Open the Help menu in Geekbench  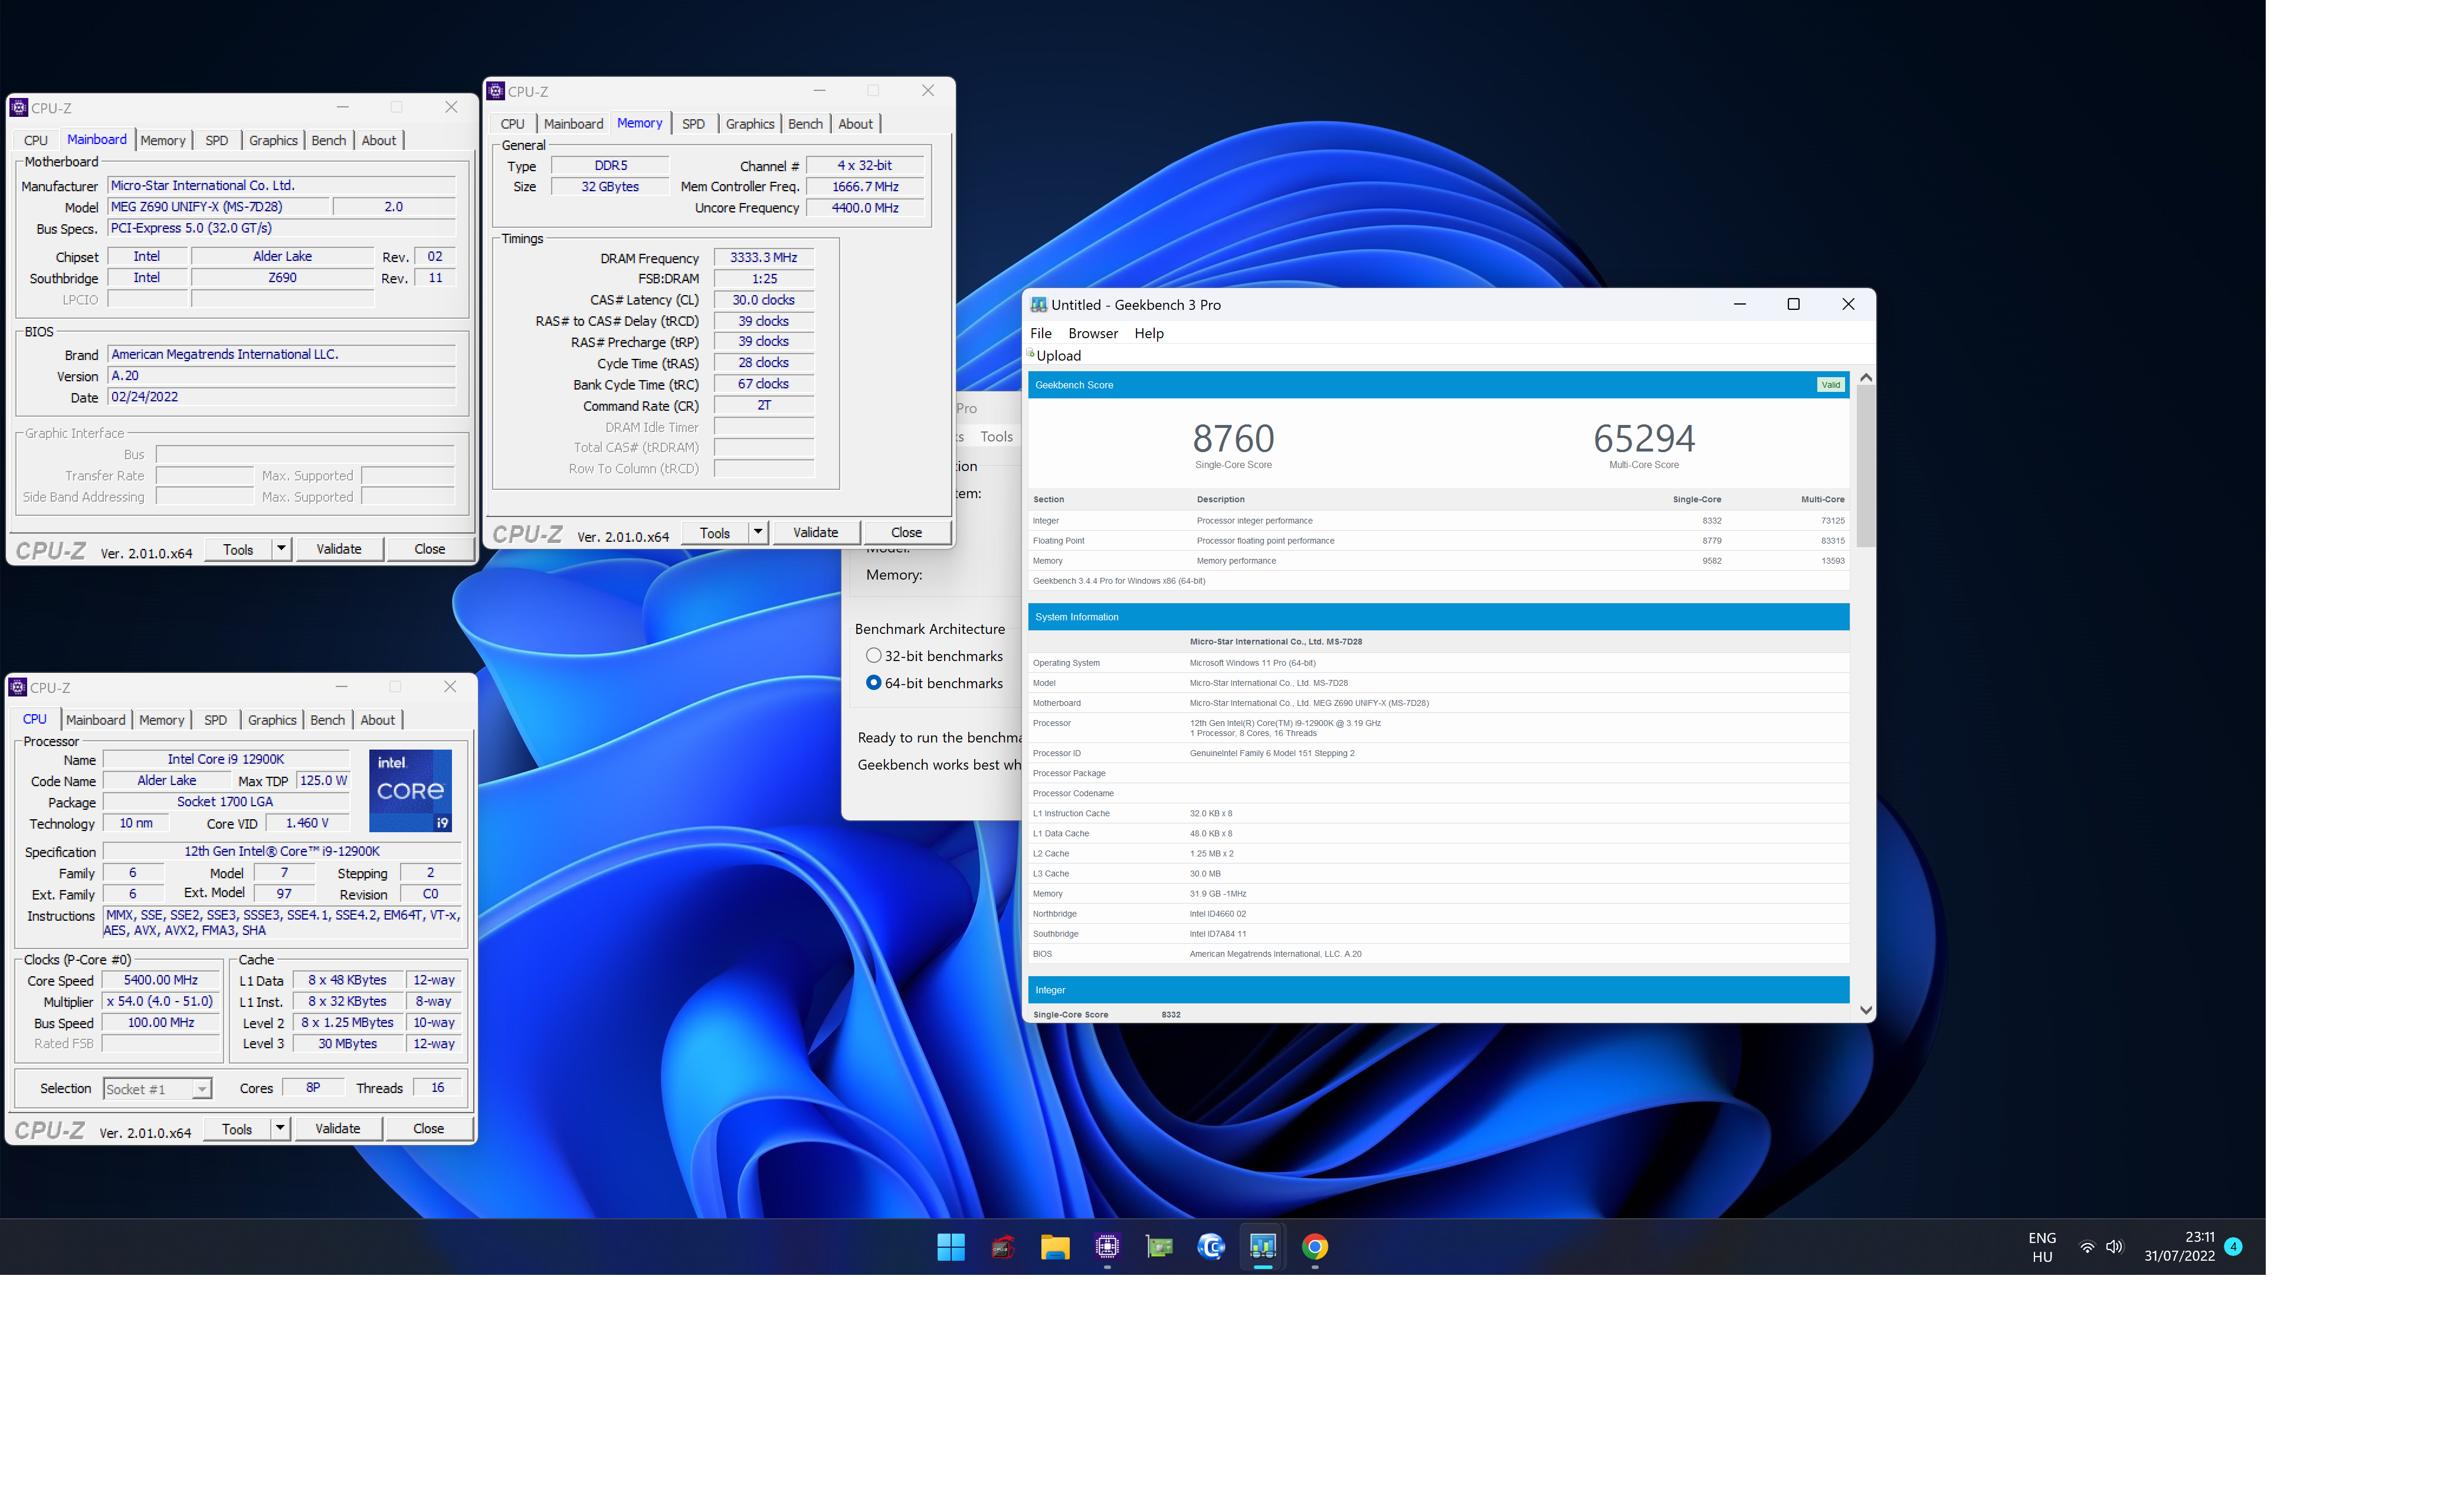[x=1149, y=334]
